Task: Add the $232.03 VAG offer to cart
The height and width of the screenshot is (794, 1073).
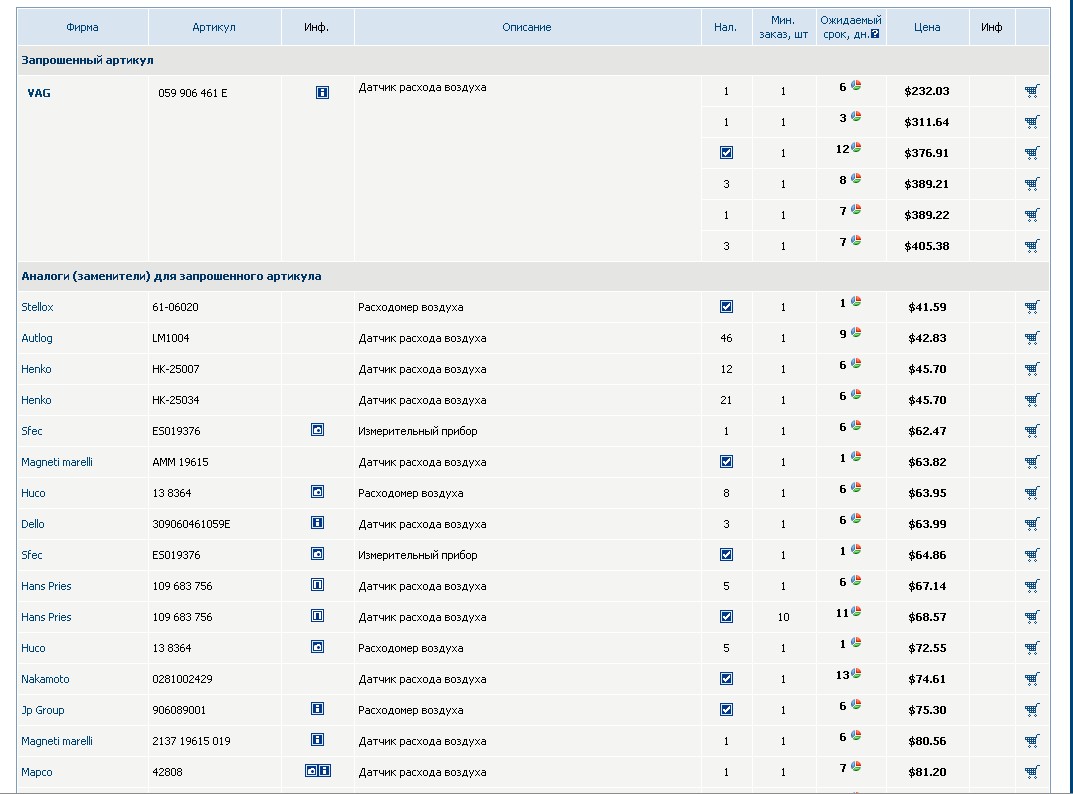Action: click(1032, 91)
